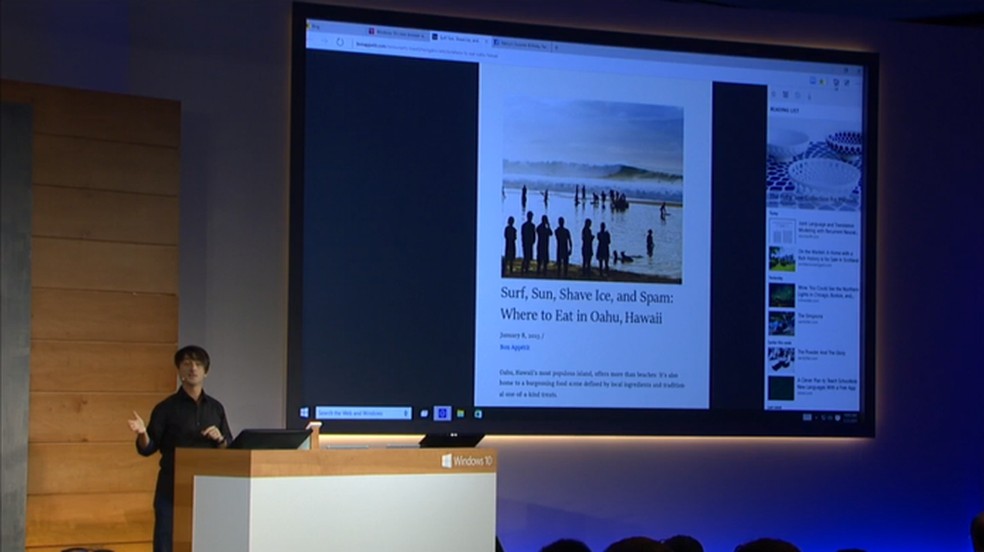The height and width of the screenshot is (552, 984).
Task: Click the green house thumbnail in Reading List
Action: 782,259
